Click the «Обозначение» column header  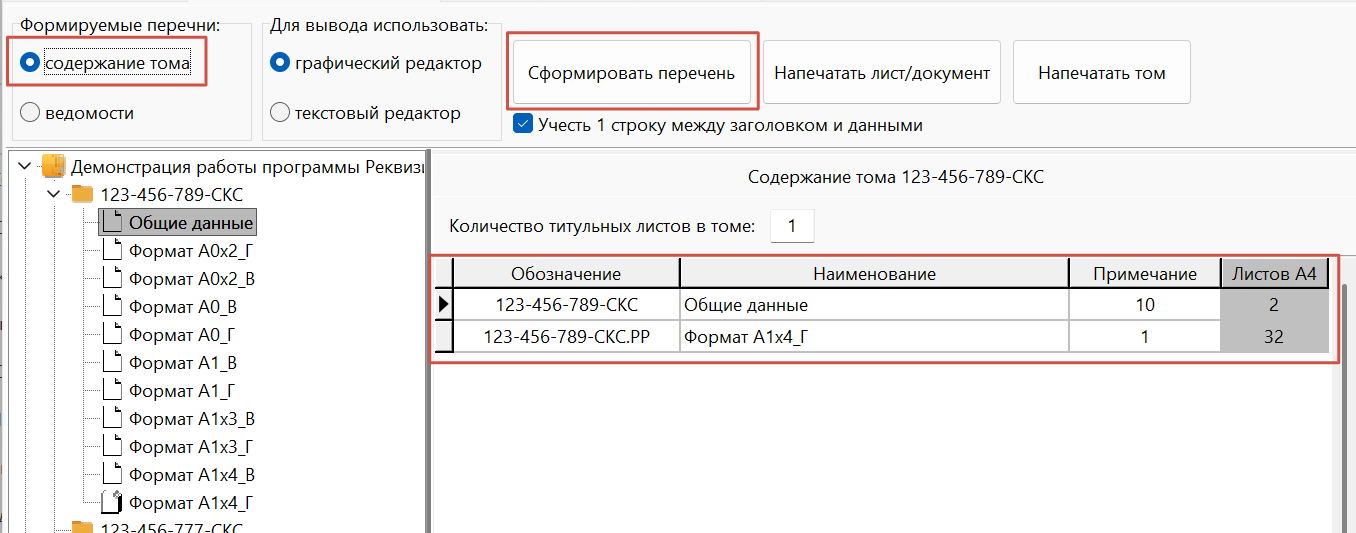(x=566, y=273)
